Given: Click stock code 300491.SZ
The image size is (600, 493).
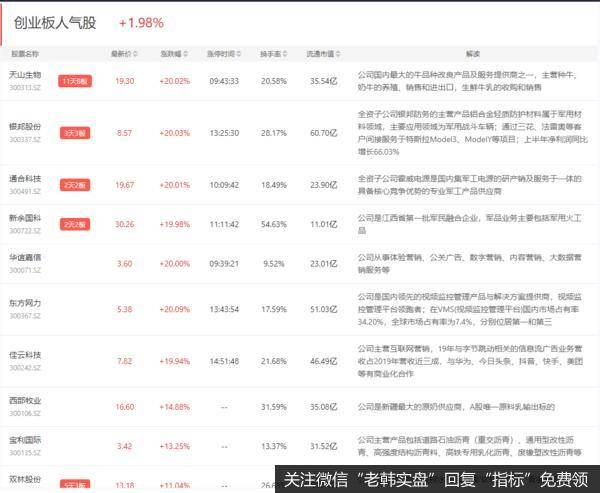Looking at the screenshot, I should 25,191.
